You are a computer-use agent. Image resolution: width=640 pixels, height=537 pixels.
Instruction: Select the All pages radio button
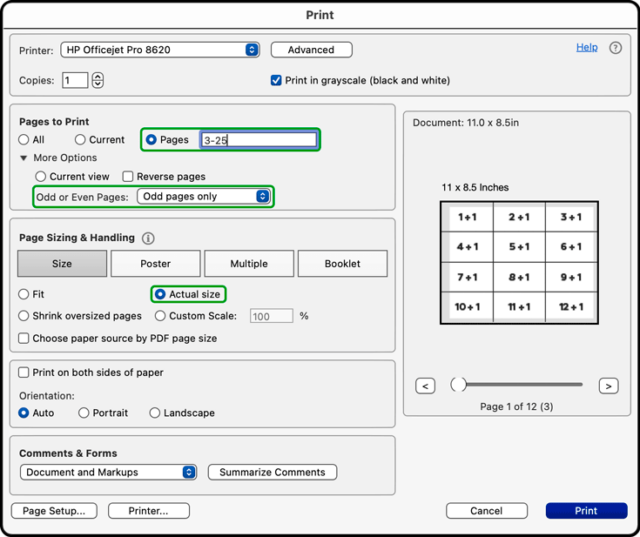24,140
